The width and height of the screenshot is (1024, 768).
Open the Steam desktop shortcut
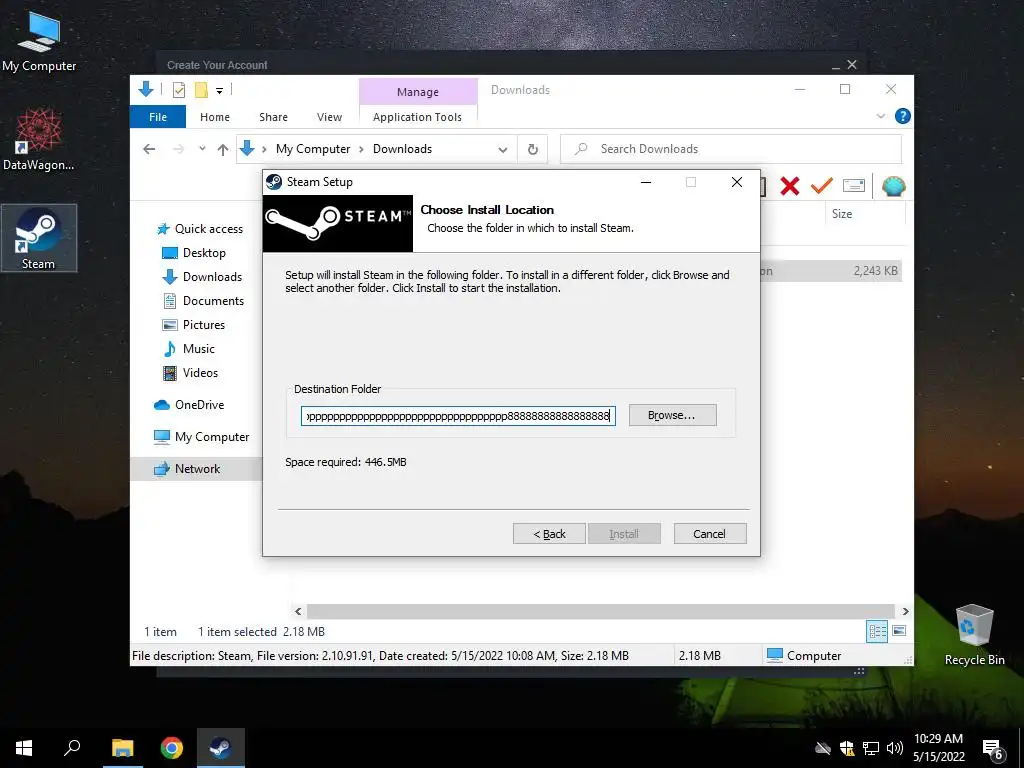coord(39,238)
